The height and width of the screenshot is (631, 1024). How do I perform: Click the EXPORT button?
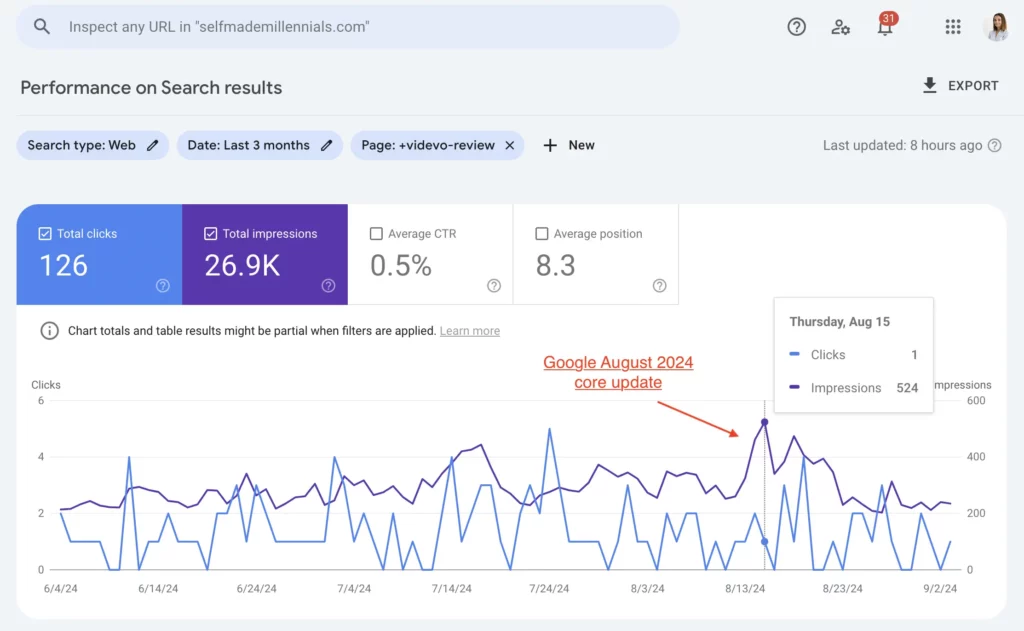point(960,86)
